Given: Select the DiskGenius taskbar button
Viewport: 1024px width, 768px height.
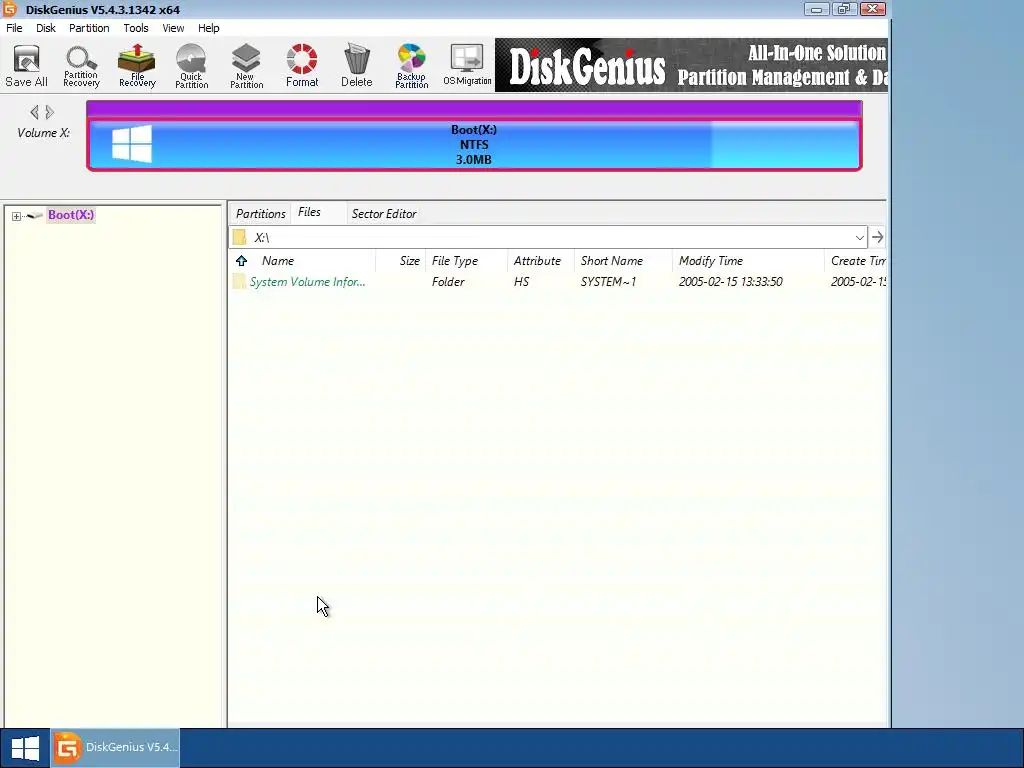Looking at the screenshot, I should (116, 748).
